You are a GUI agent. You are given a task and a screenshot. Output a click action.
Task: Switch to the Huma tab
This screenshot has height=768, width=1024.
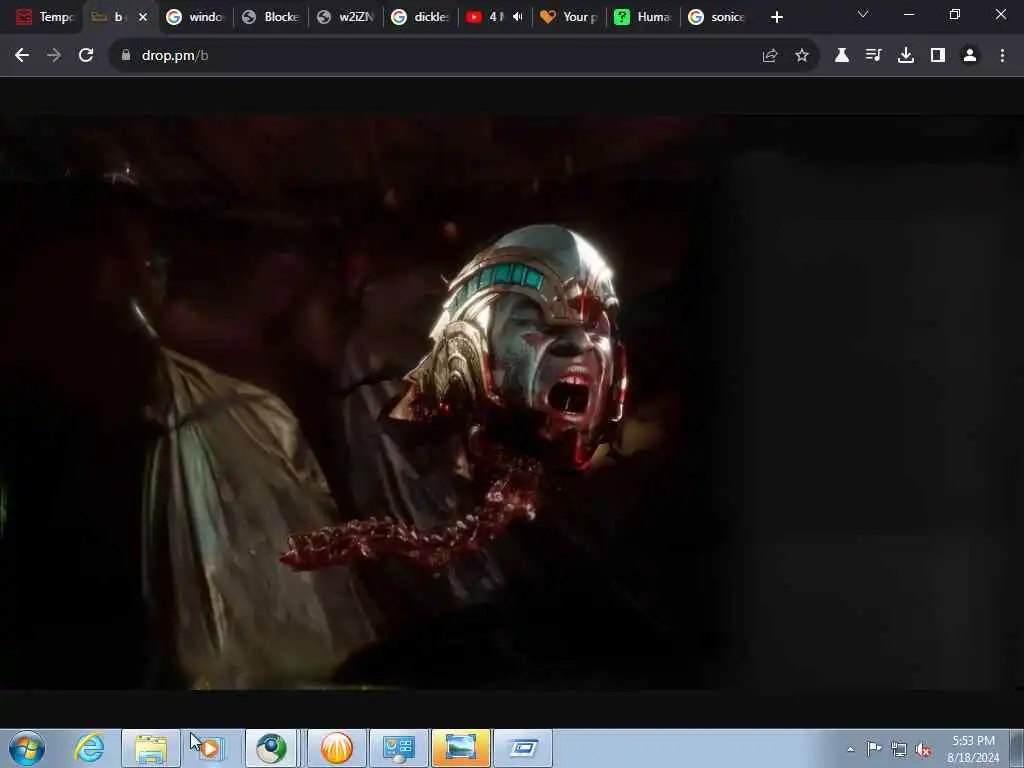pyautogui.click(x=644, y=17)
